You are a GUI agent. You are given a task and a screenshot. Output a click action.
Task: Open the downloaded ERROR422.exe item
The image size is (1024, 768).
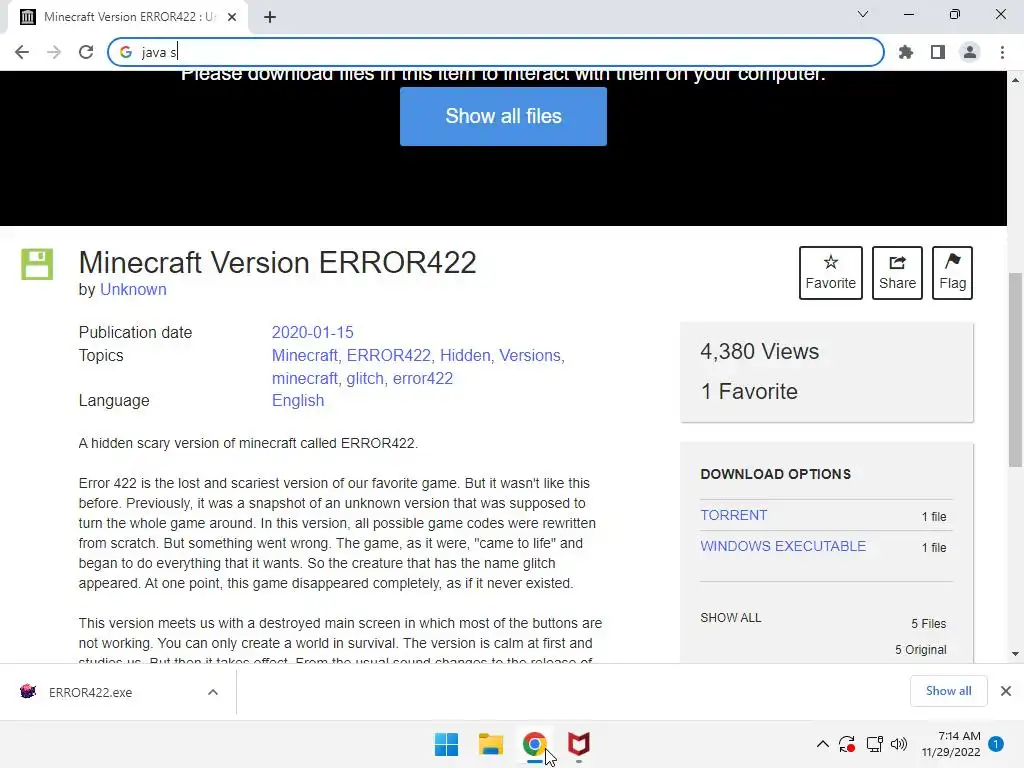90,692
